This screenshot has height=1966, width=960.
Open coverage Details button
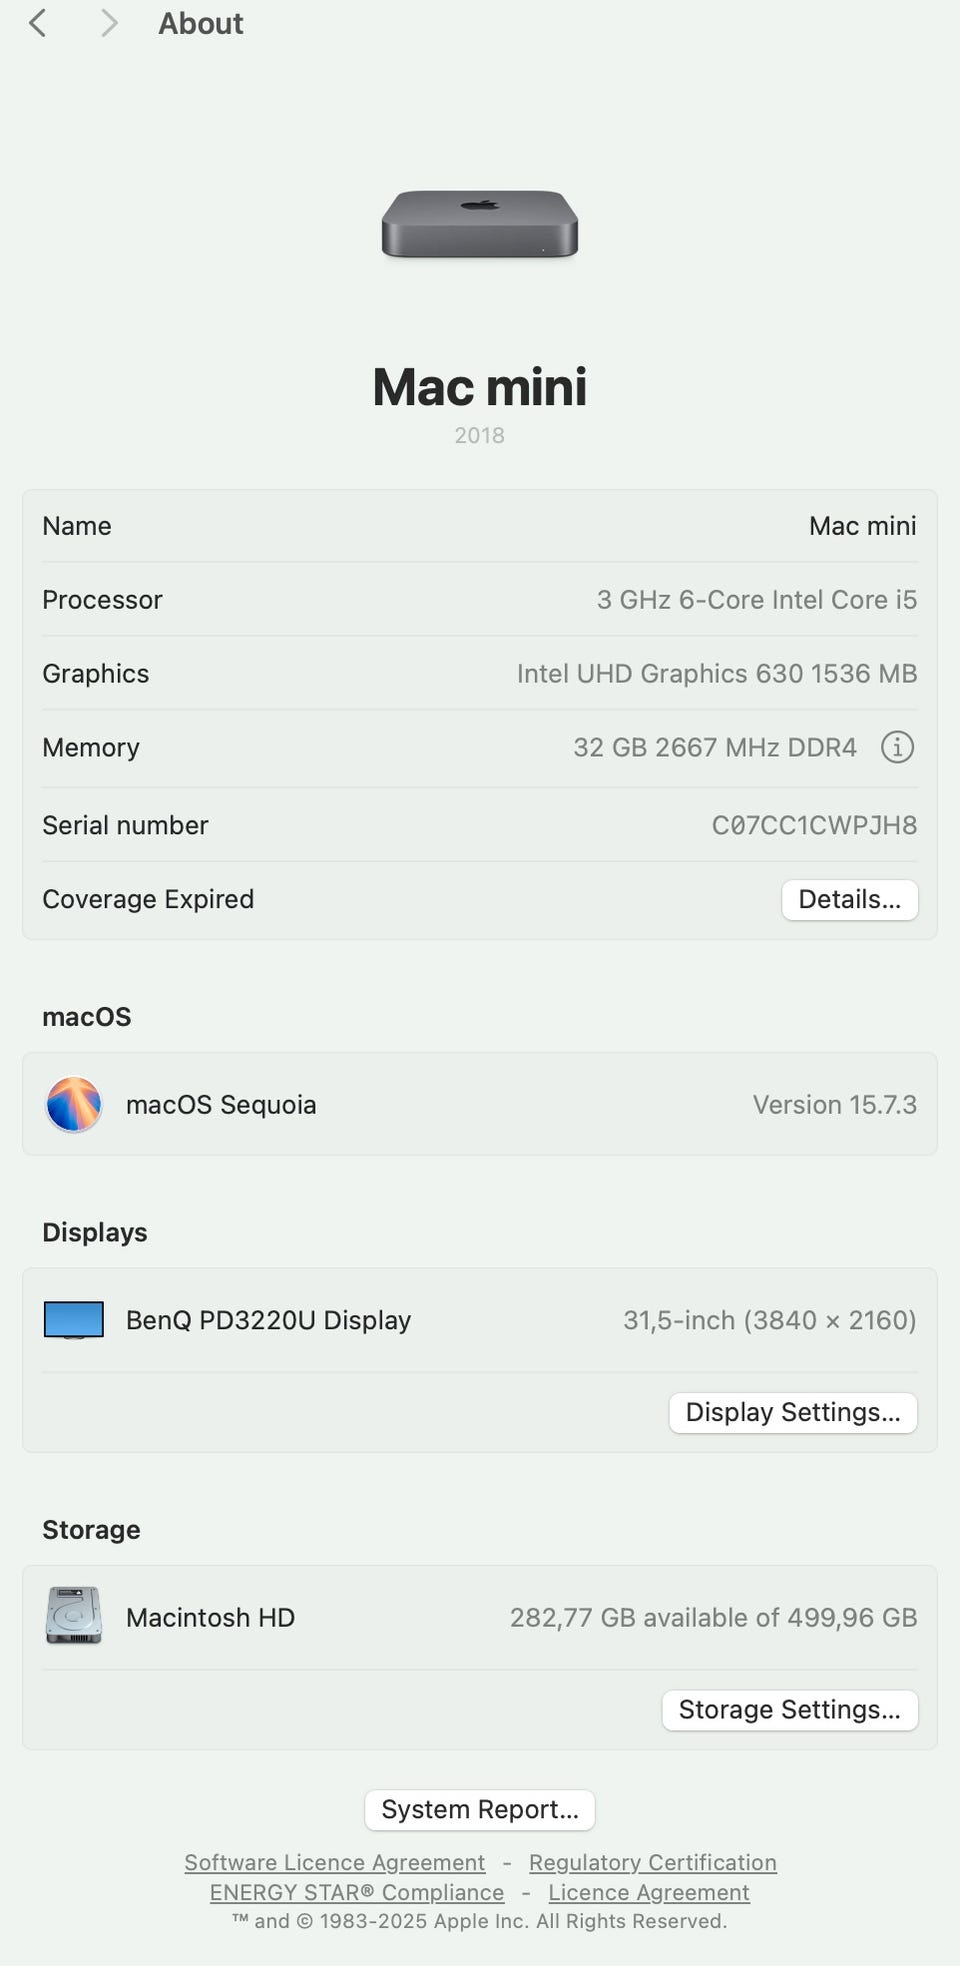pos(849,899)
